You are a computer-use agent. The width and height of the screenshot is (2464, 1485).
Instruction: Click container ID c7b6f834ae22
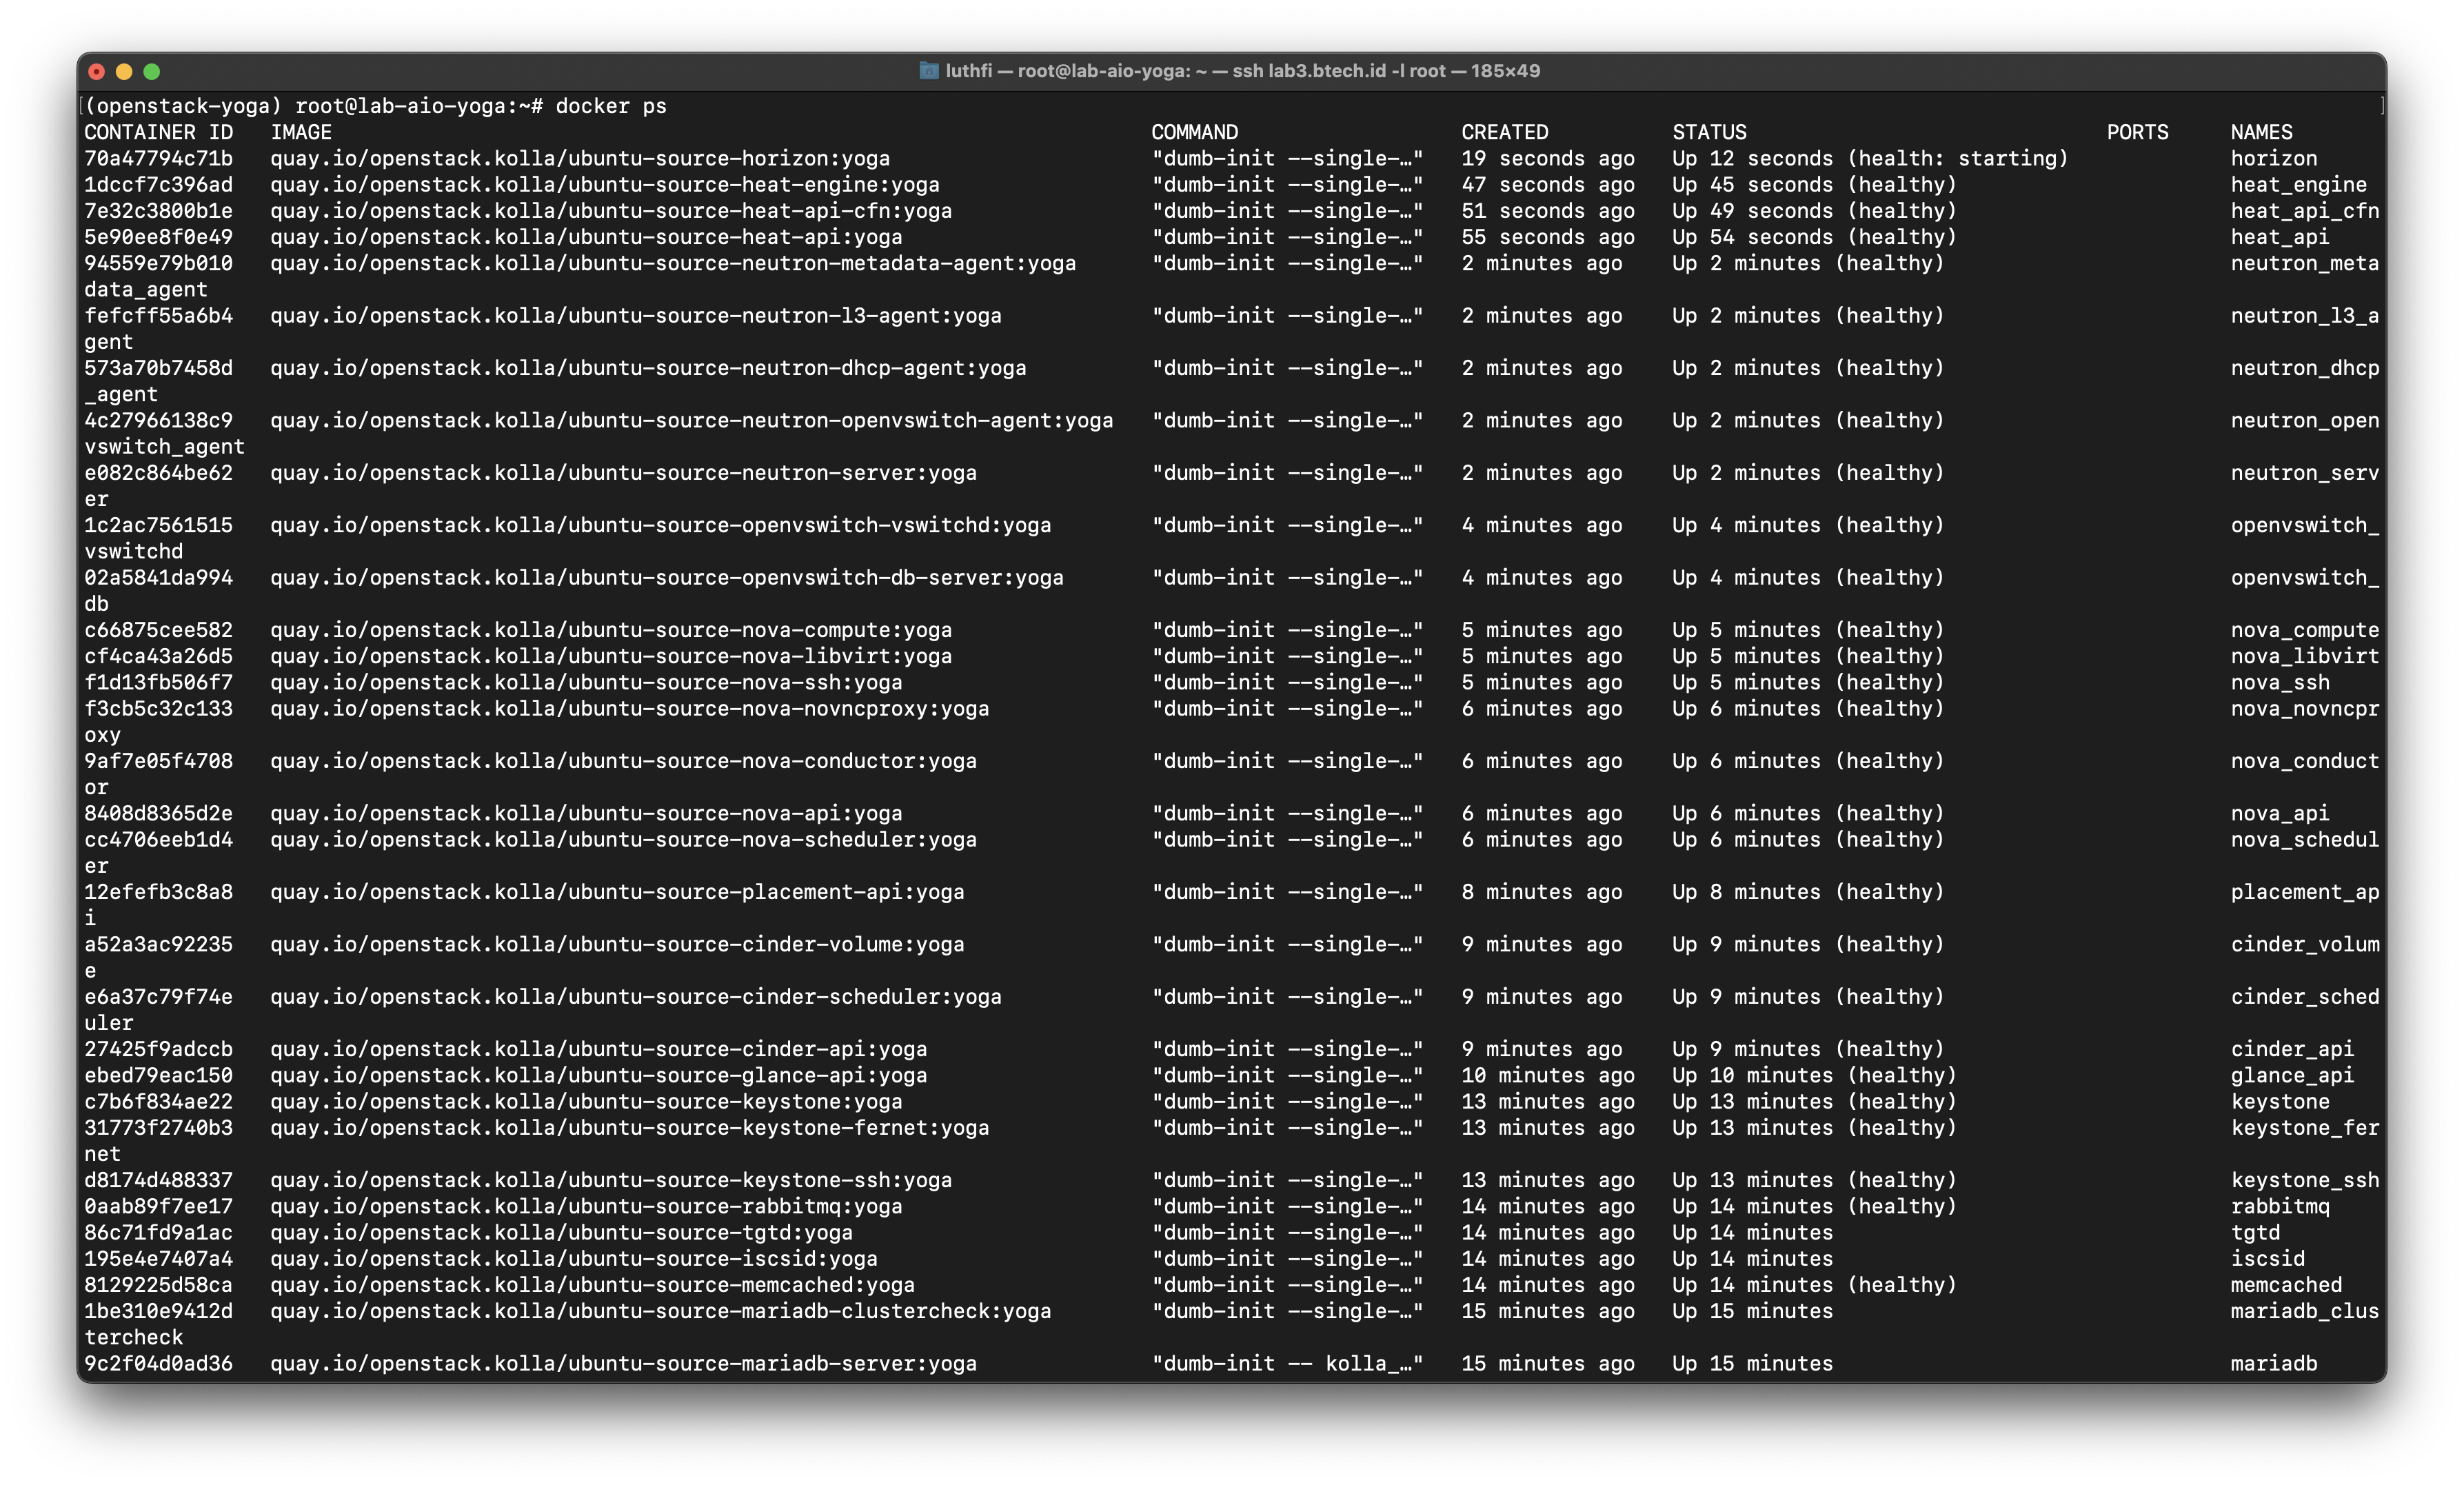pos(158,1101)
